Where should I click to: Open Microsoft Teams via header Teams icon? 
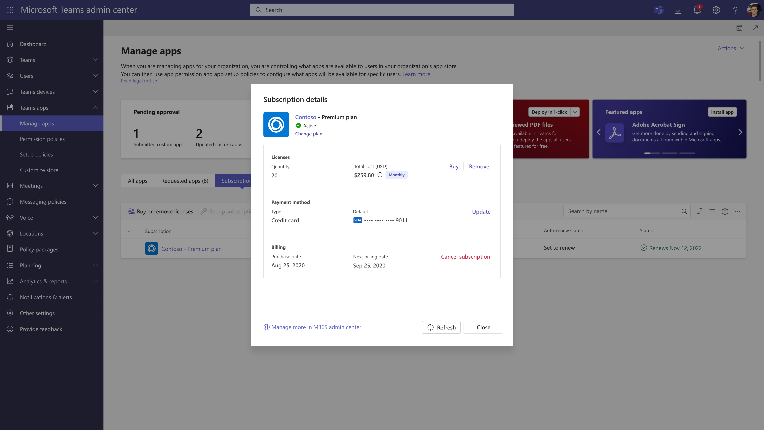point(659,10)
